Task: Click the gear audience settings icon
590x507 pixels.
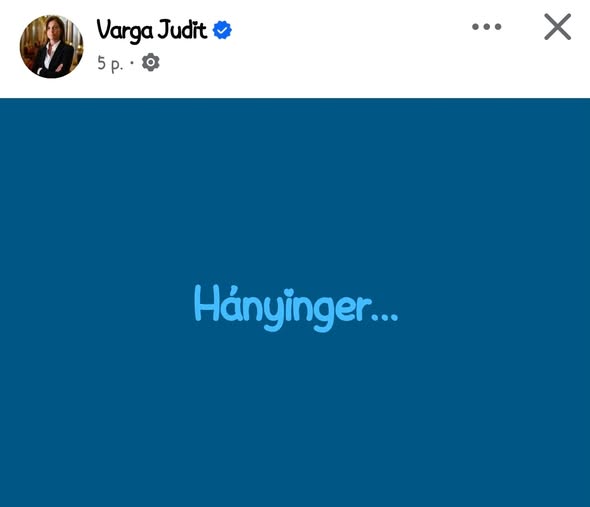Action: tap(151, 62)
